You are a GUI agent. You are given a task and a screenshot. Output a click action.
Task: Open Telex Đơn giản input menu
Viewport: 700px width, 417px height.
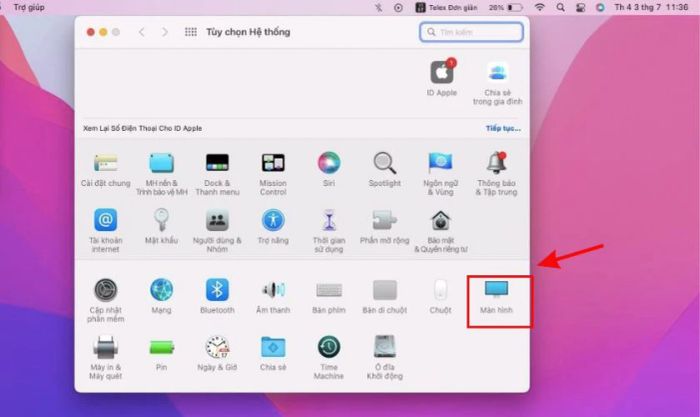(x=446, y=7)
